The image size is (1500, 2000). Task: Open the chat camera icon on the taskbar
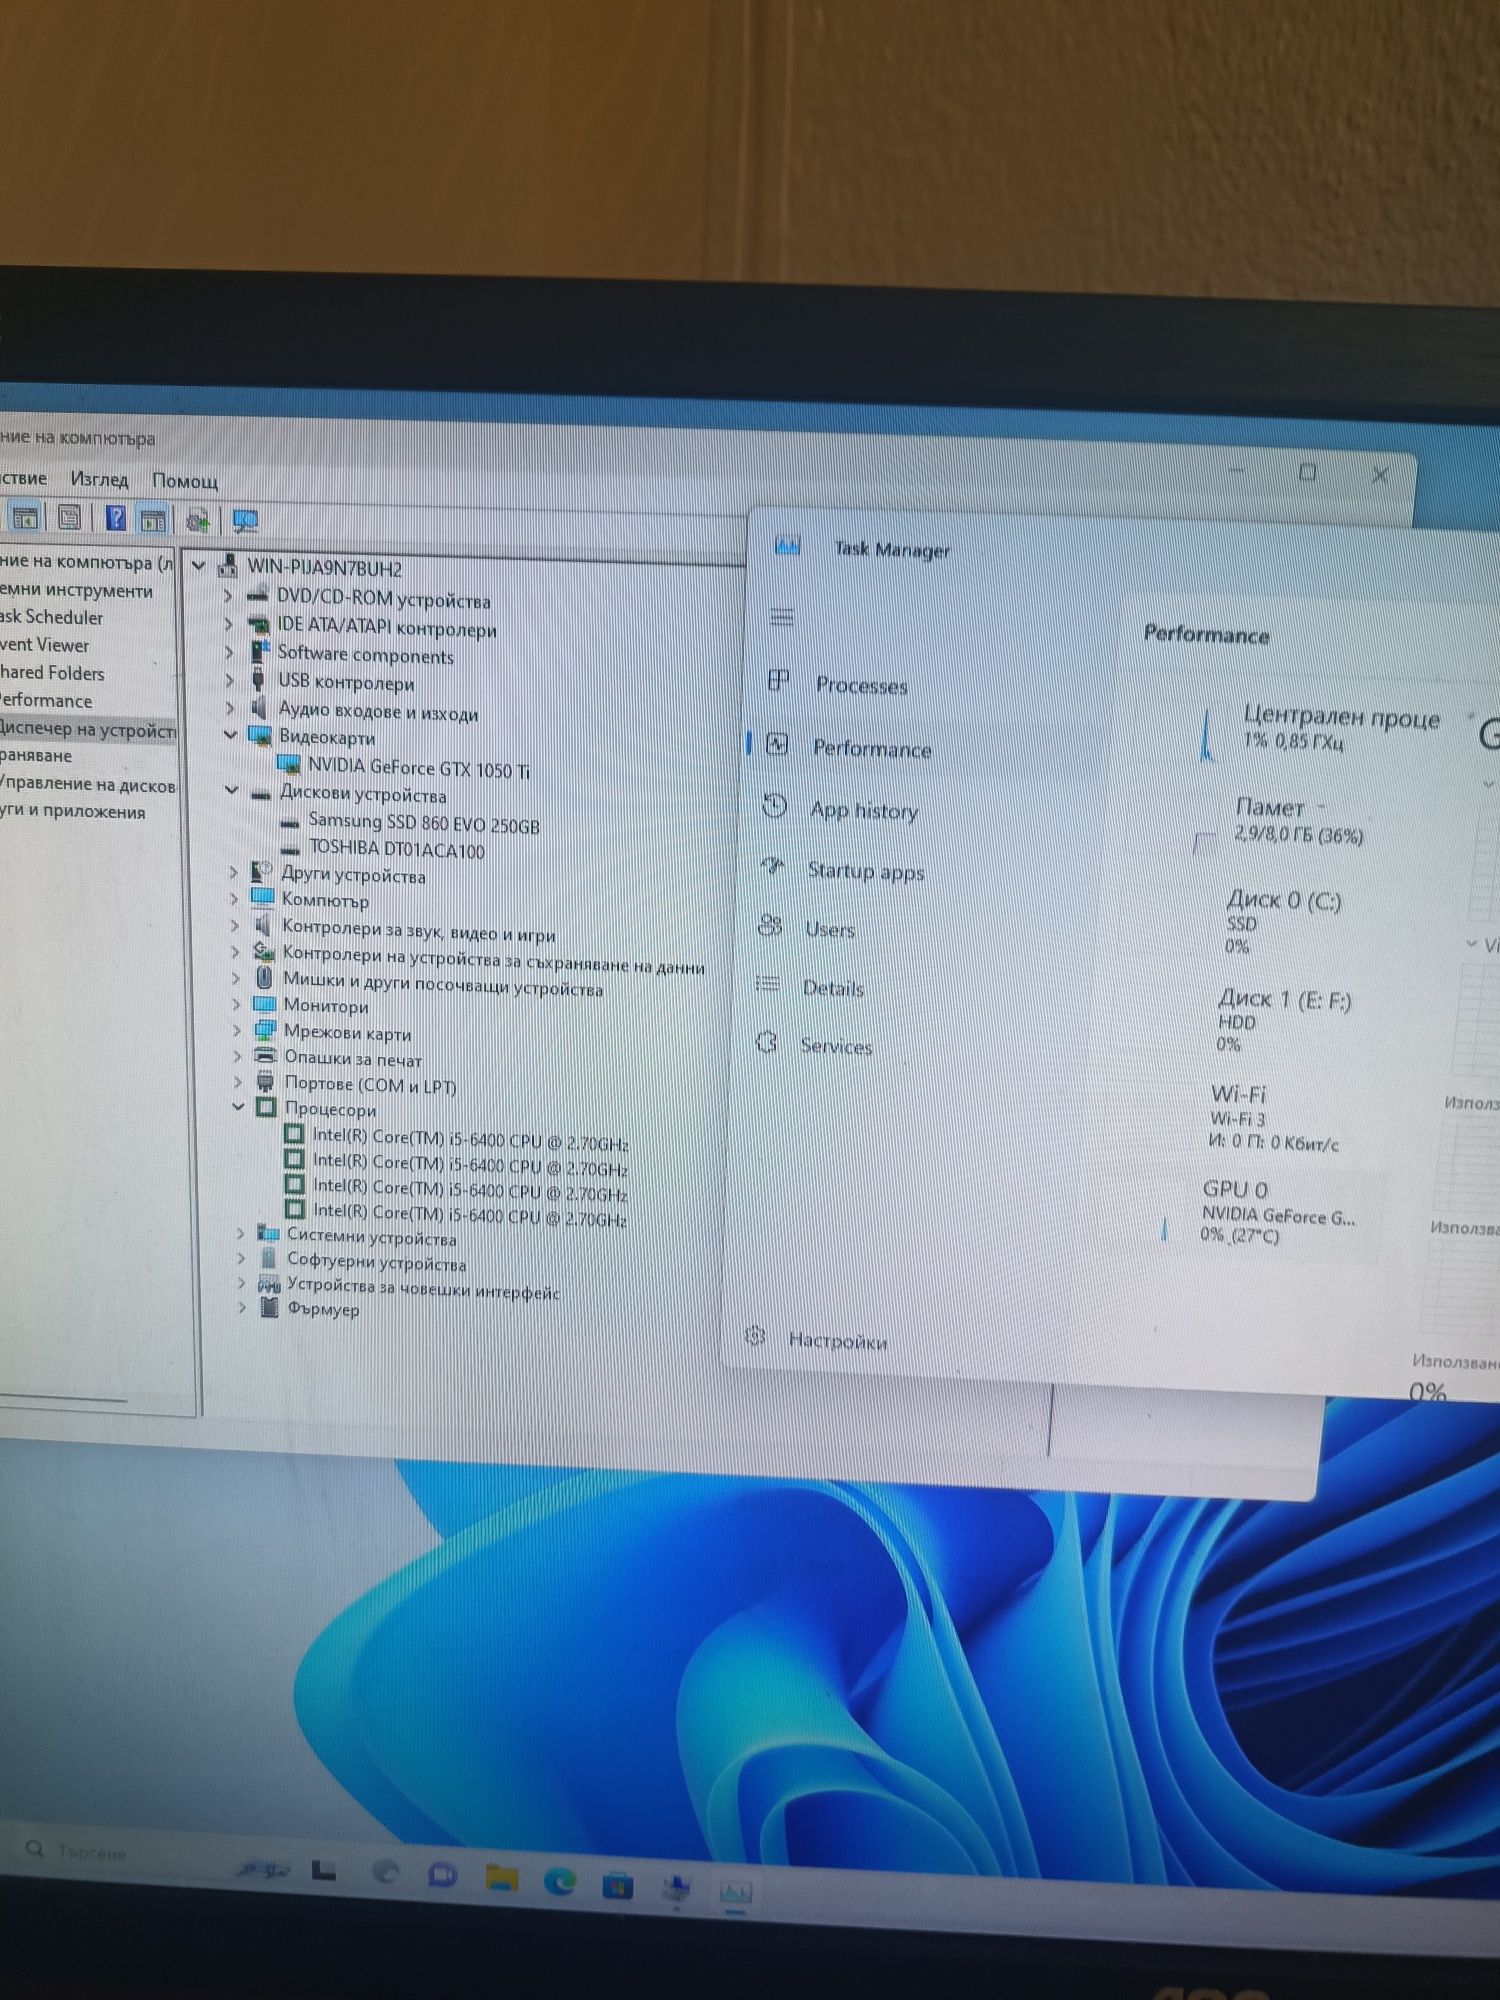point(443,1874)
